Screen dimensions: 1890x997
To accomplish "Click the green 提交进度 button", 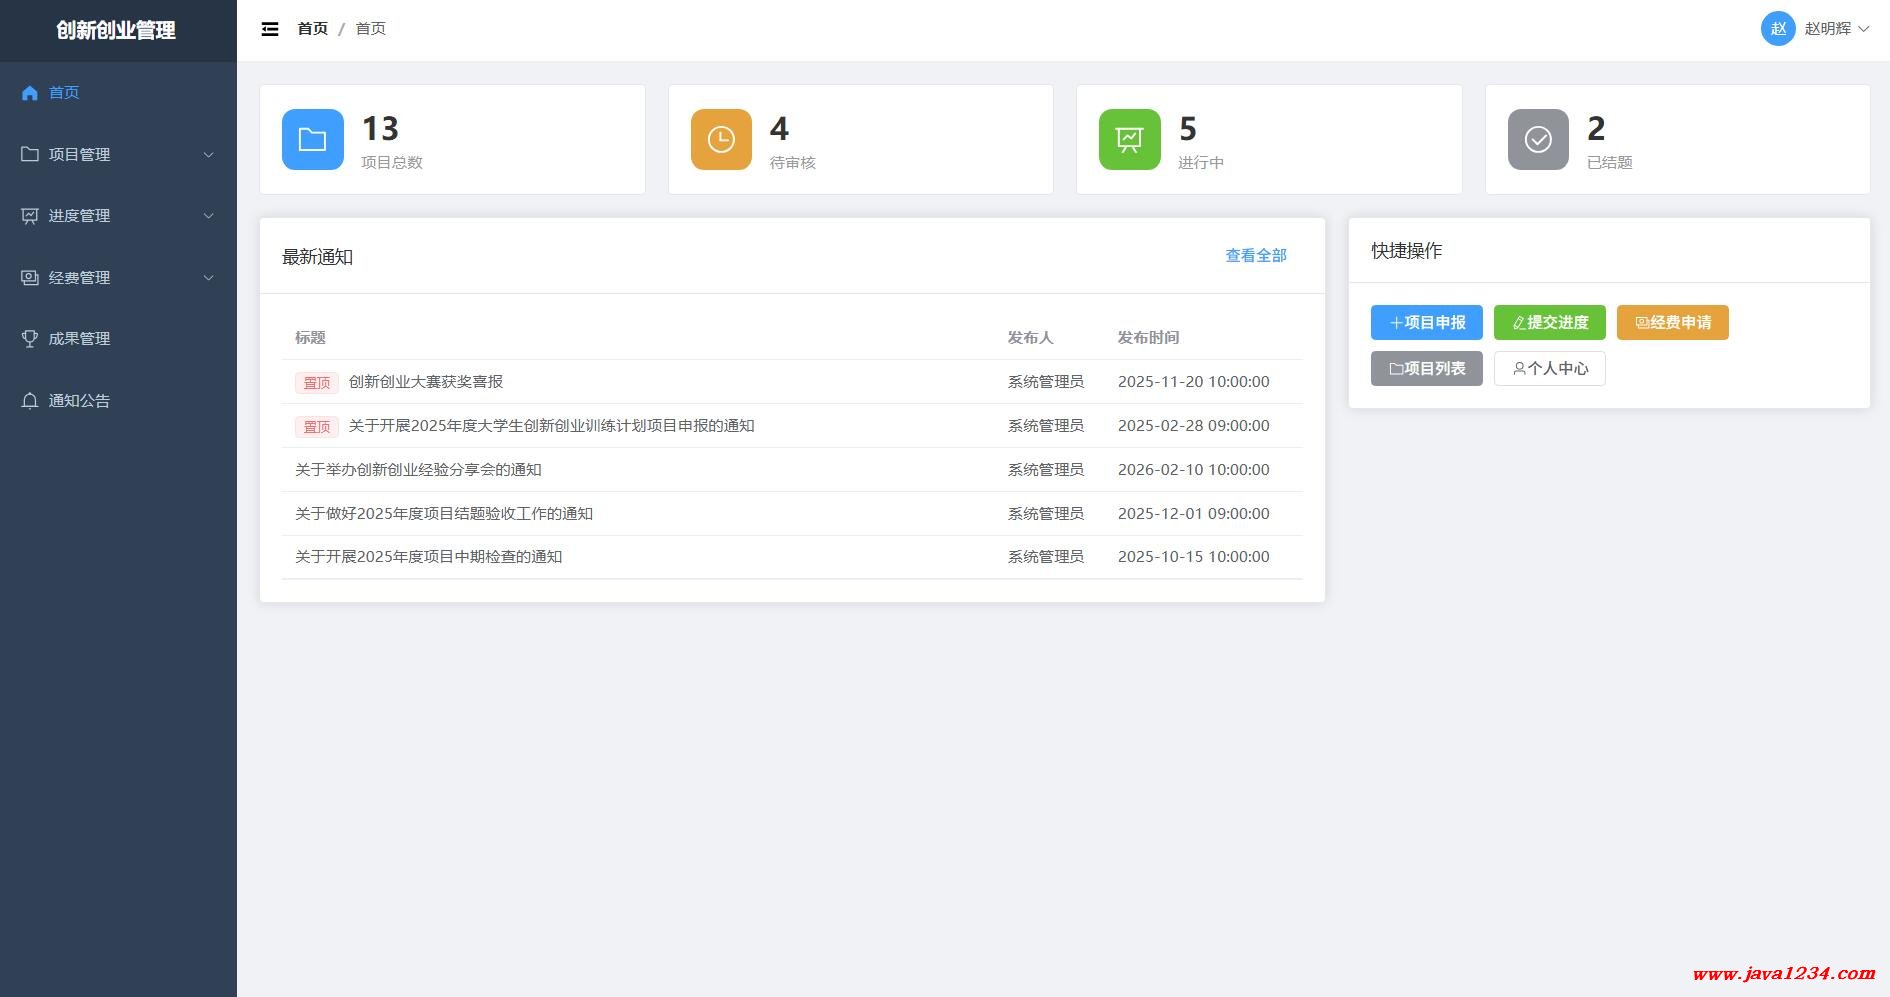I will [1549, 323].
